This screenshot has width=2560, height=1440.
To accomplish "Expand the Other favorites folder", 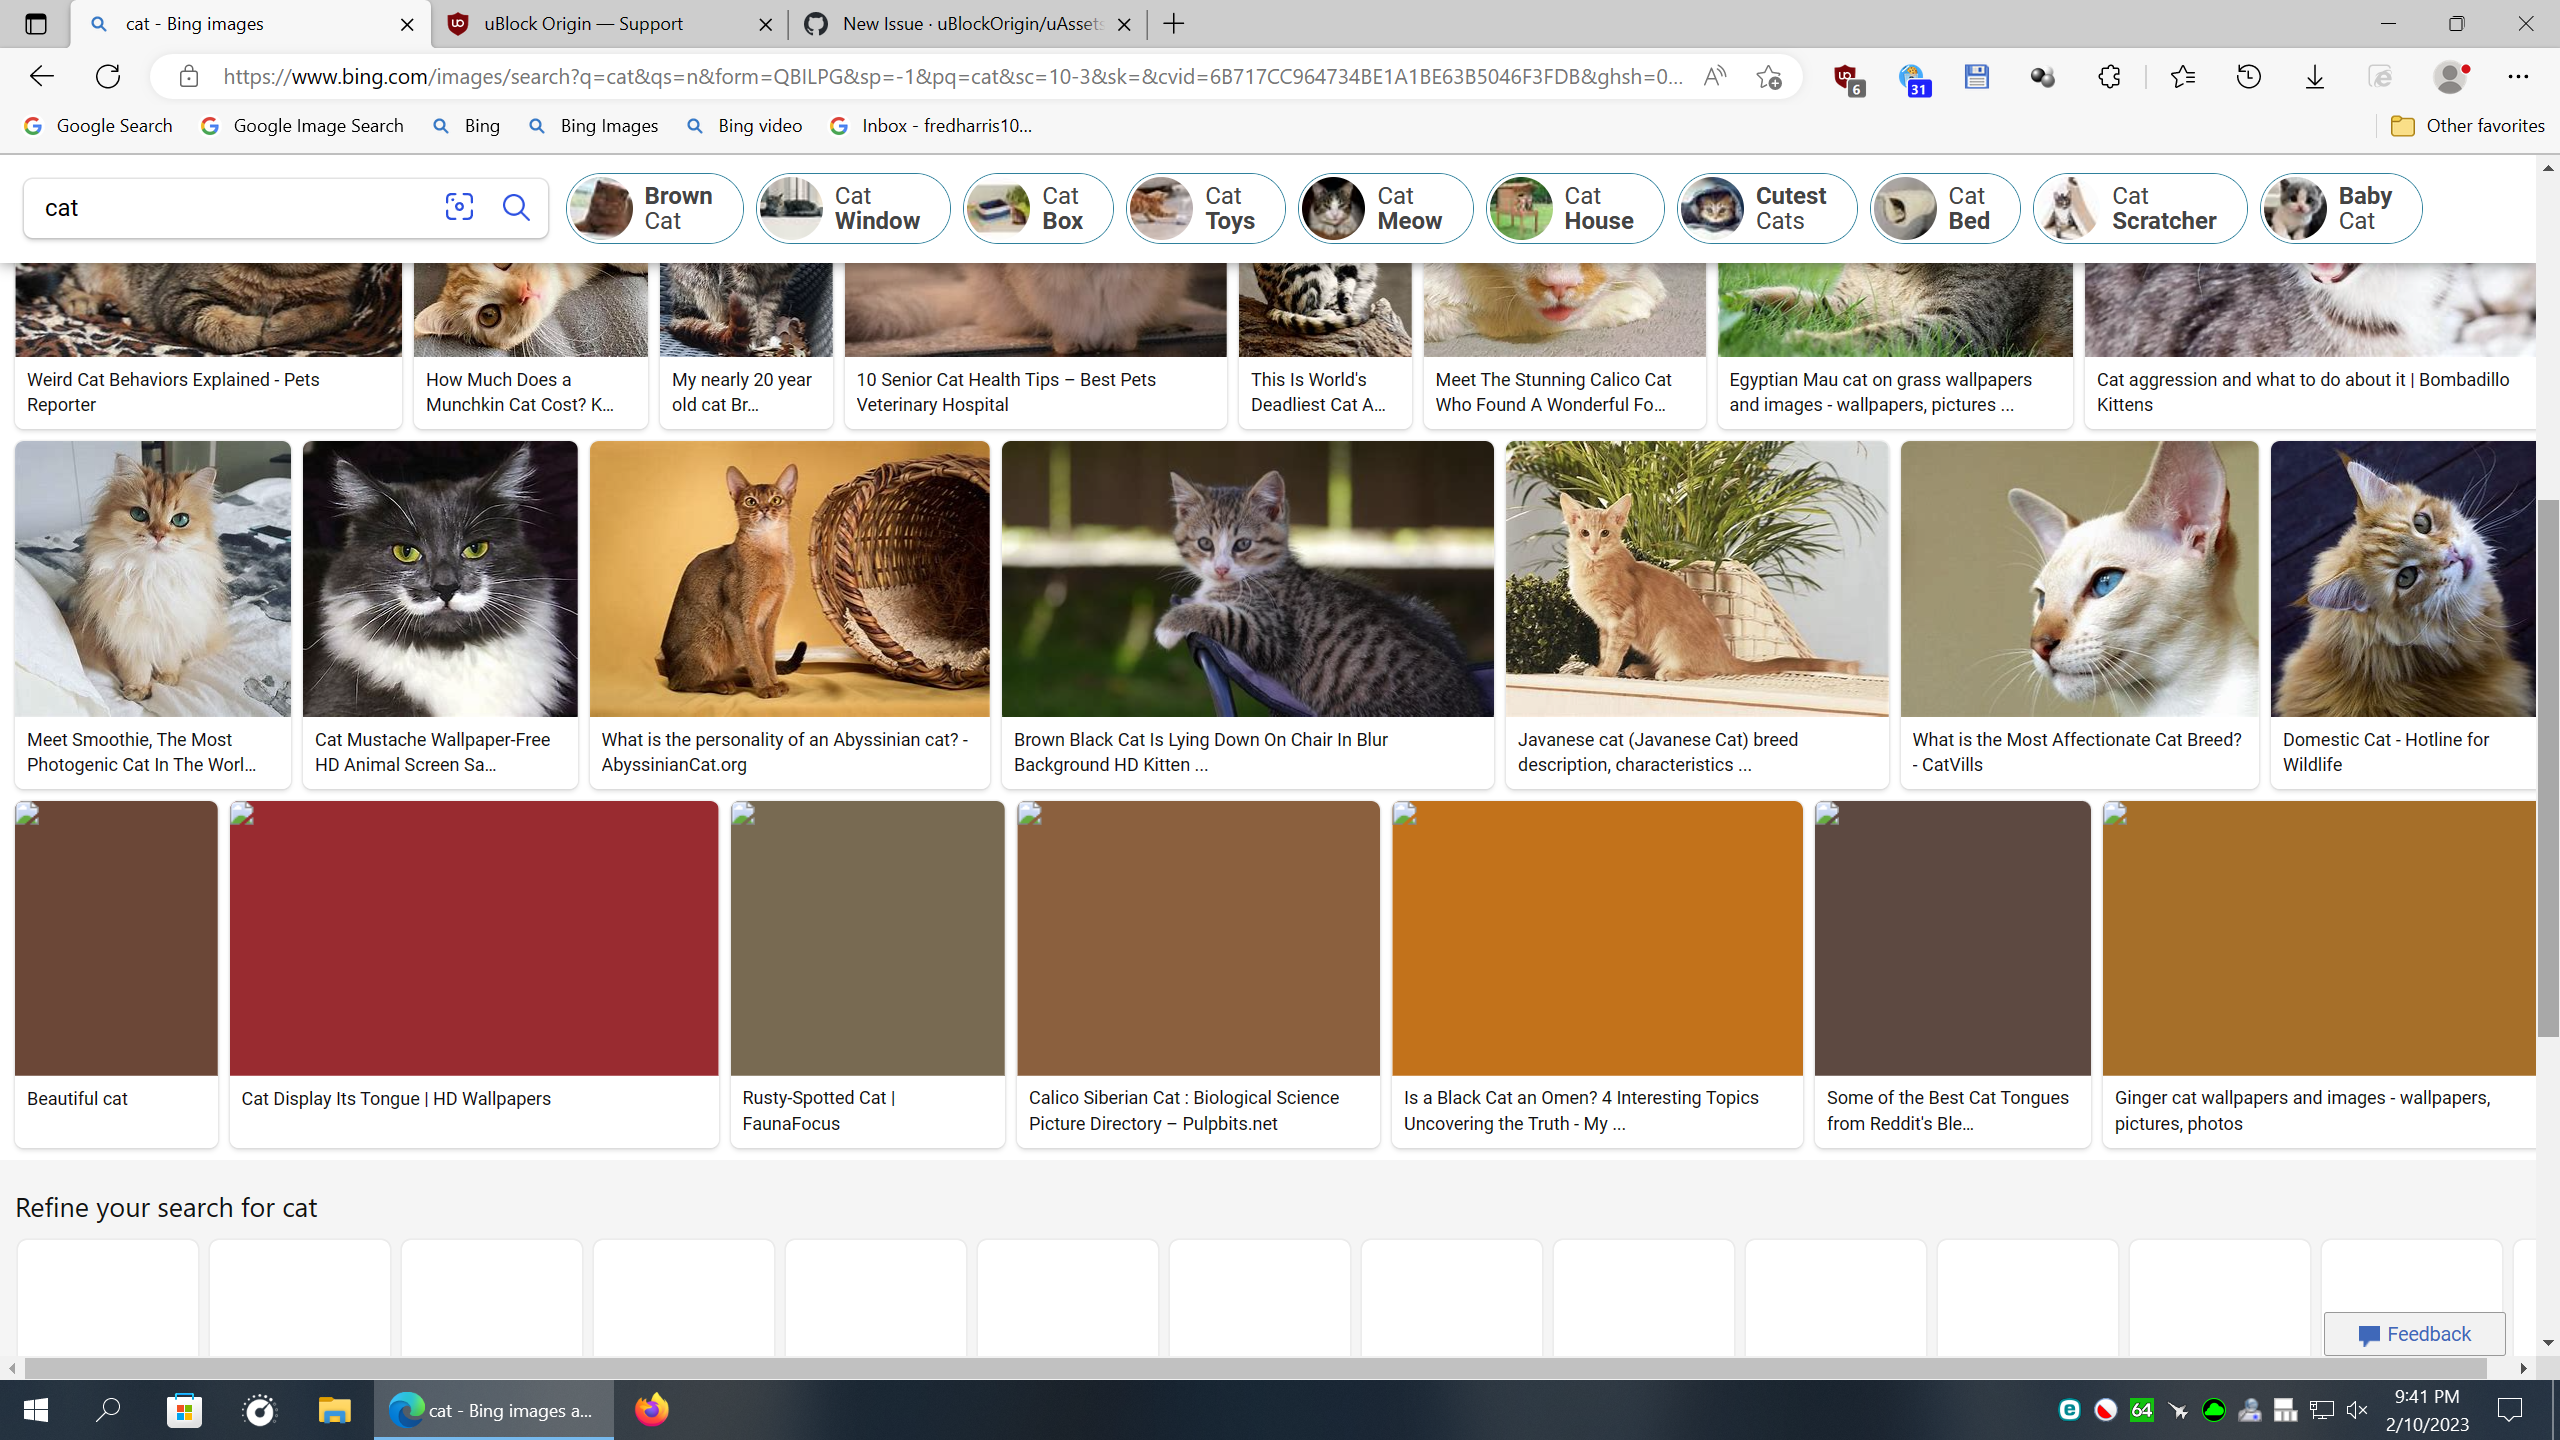I will 2467,125.
